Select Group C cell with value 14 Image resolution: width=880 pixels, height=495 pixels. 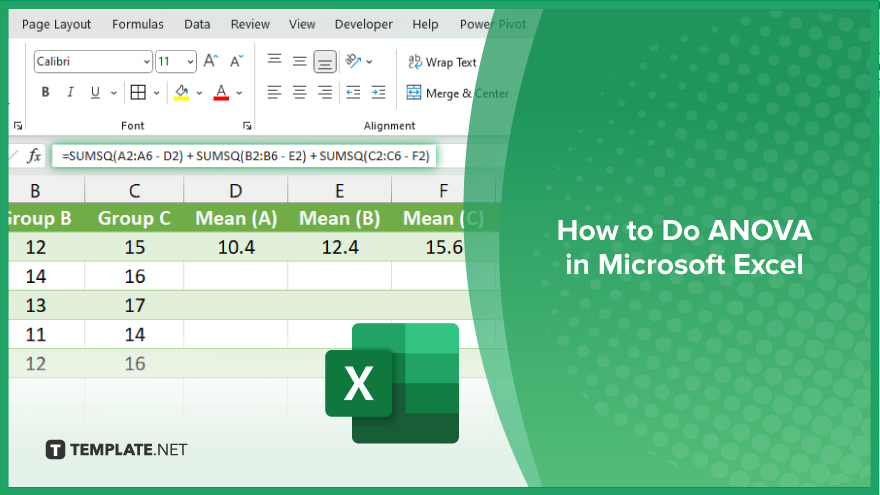tap(134, 334)
